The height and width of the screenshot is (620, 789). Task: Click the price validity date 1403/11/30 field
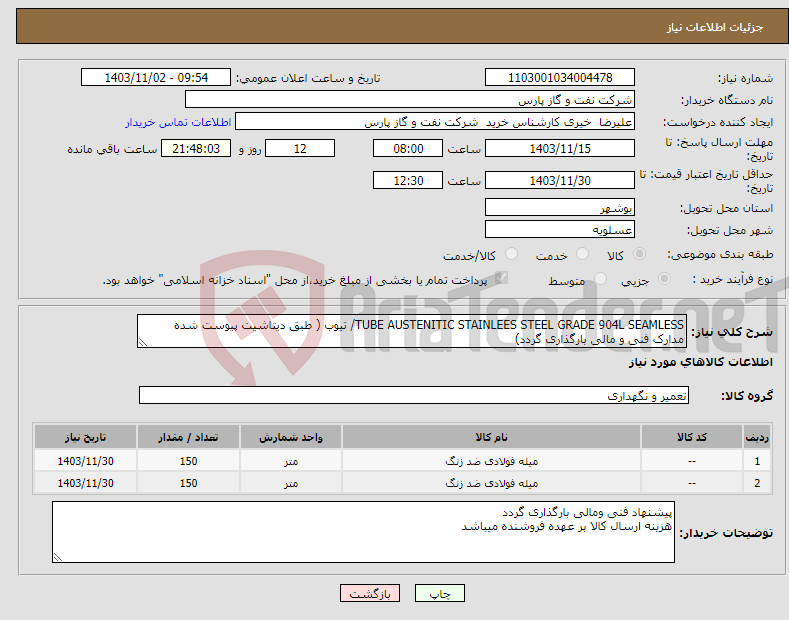coord(560,180)
